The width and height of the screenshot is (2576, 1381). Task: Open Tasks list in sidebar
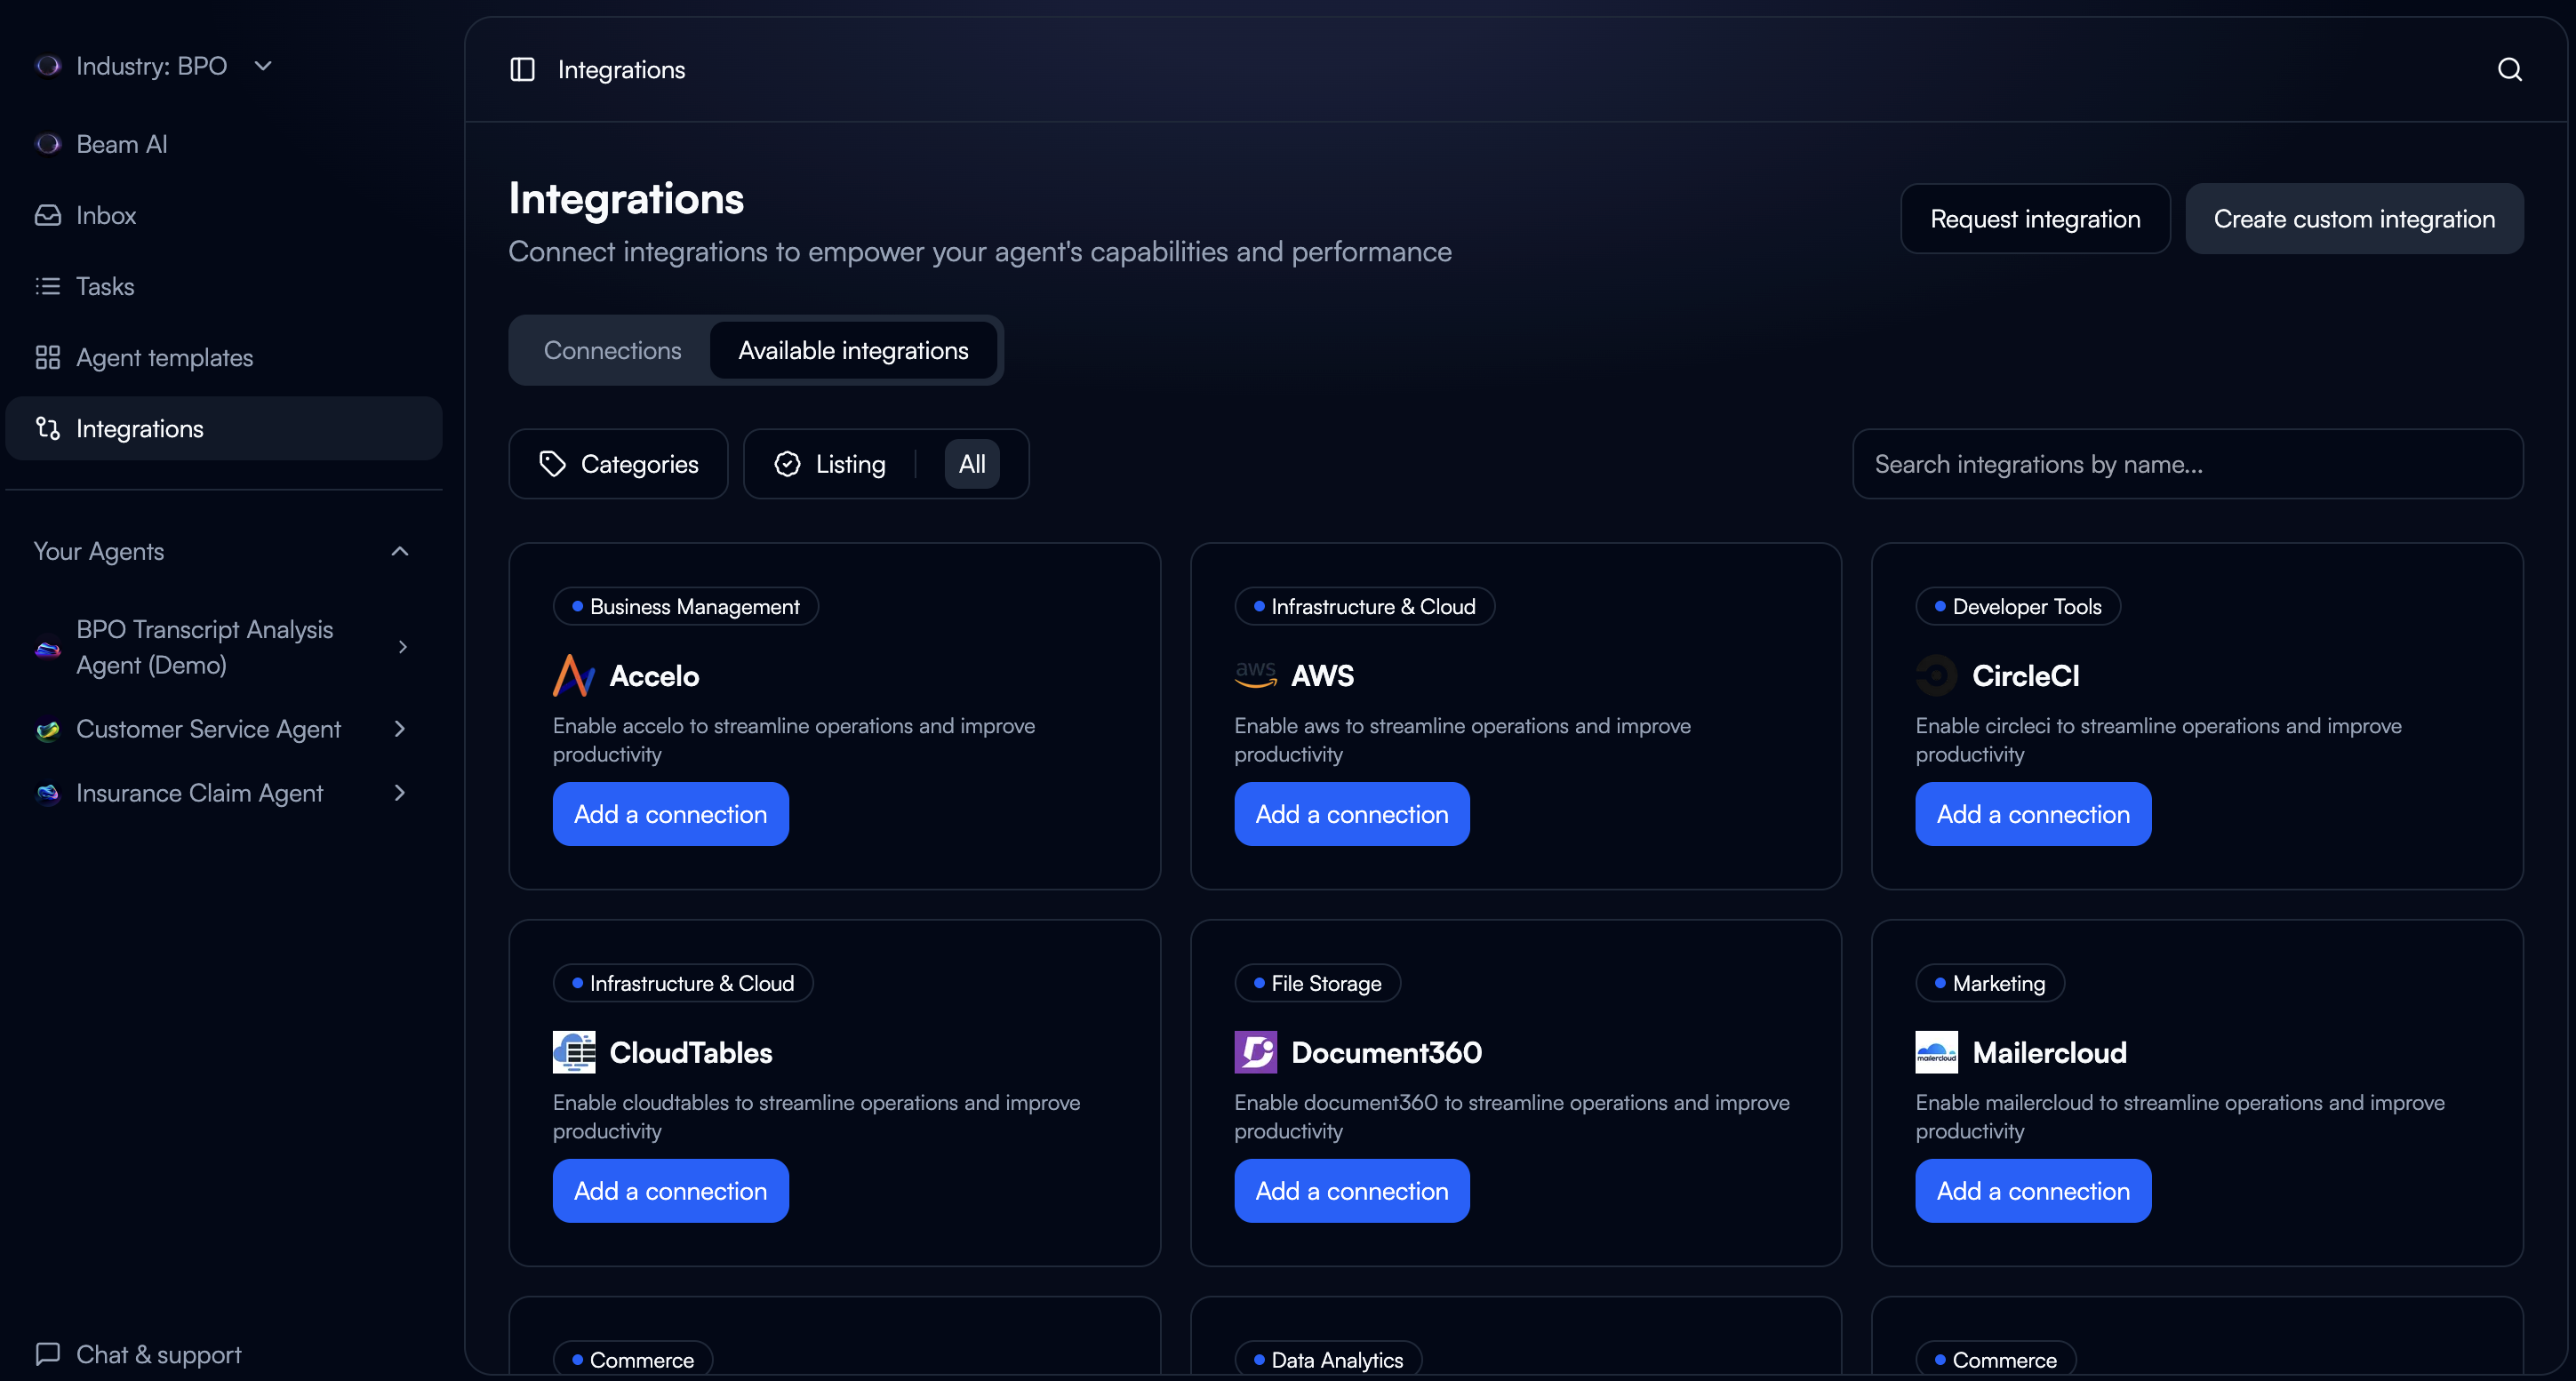(x=104, y=286)
